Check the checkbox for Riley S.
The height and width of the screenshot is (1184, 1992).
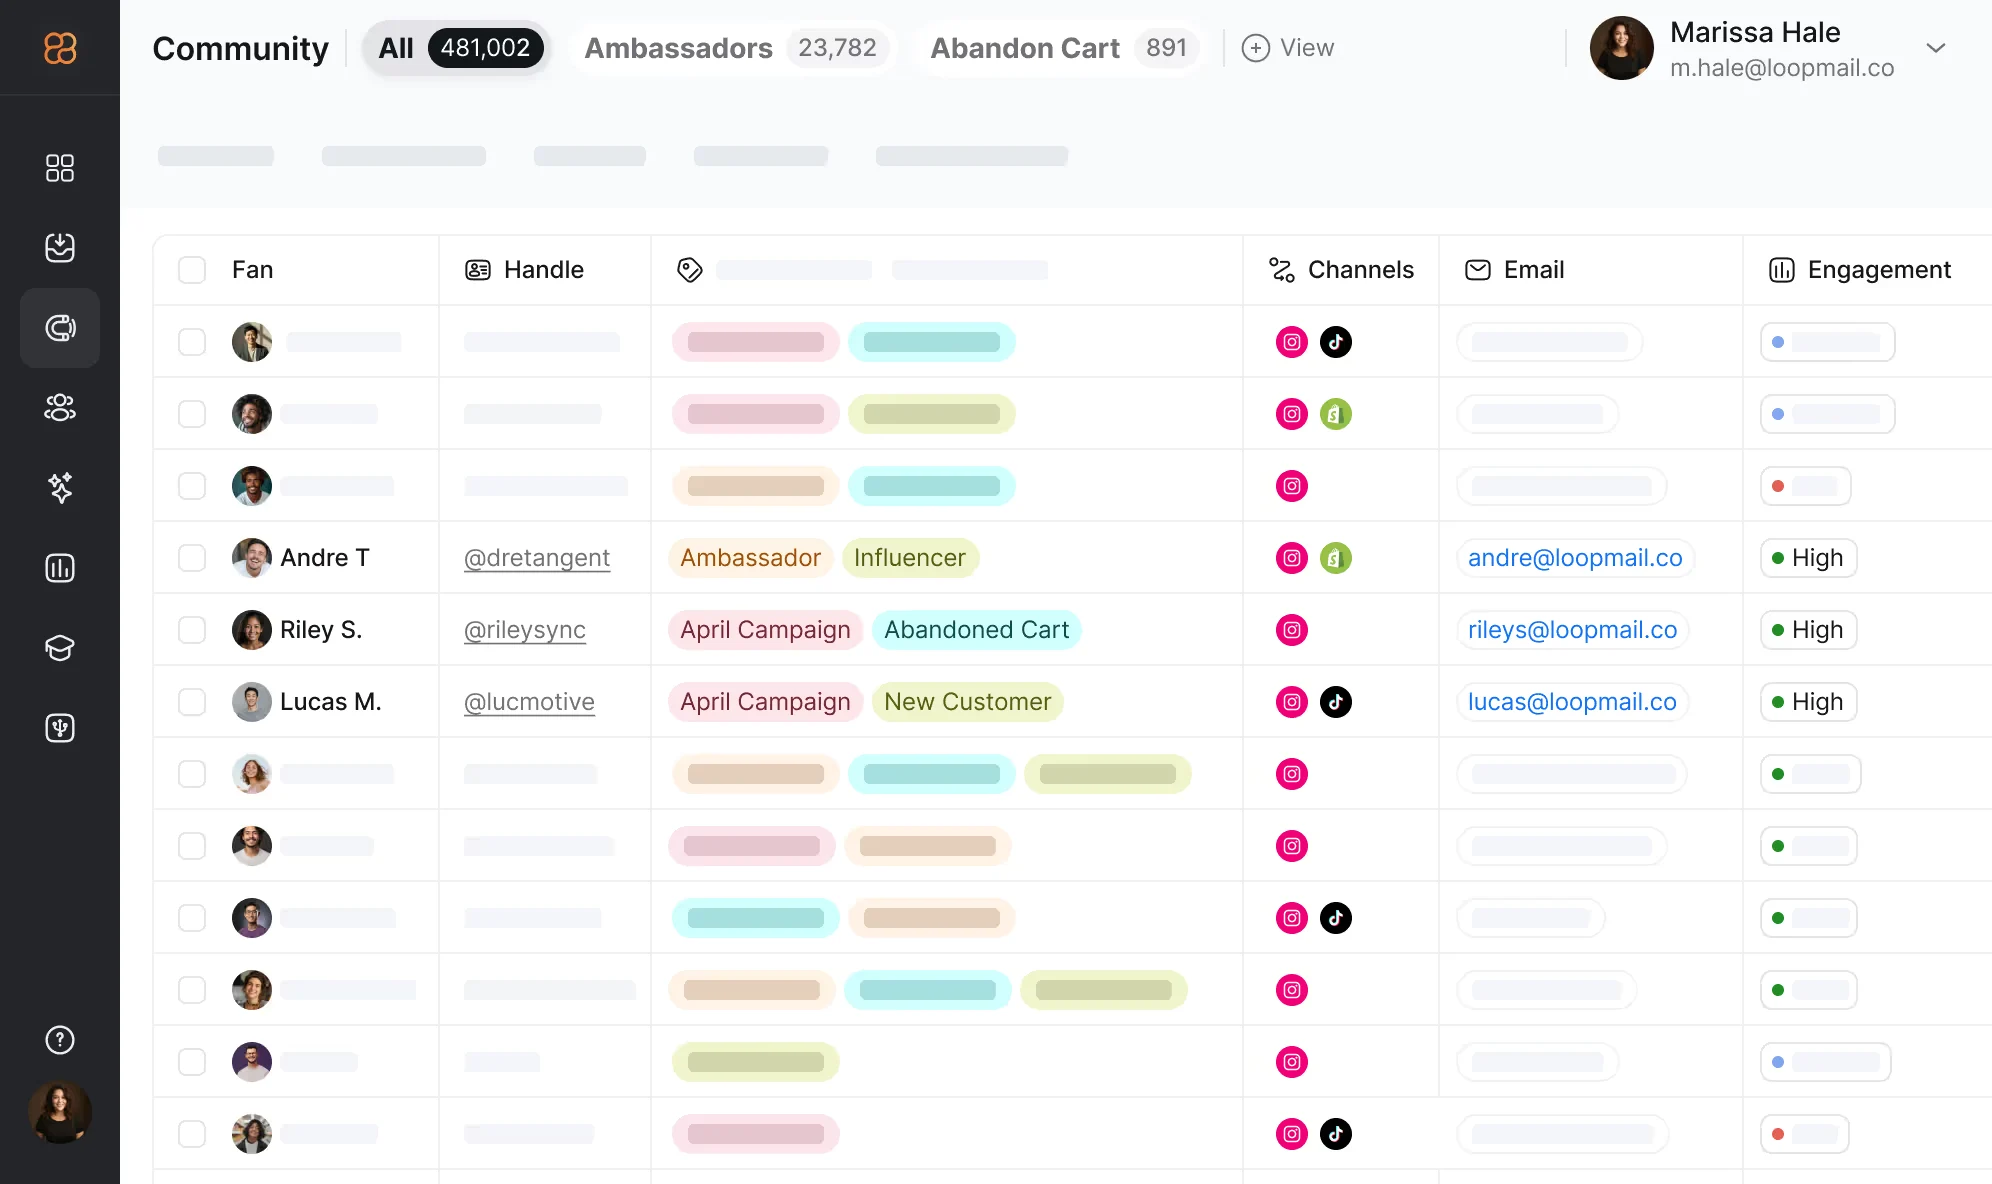coord(192,630)
